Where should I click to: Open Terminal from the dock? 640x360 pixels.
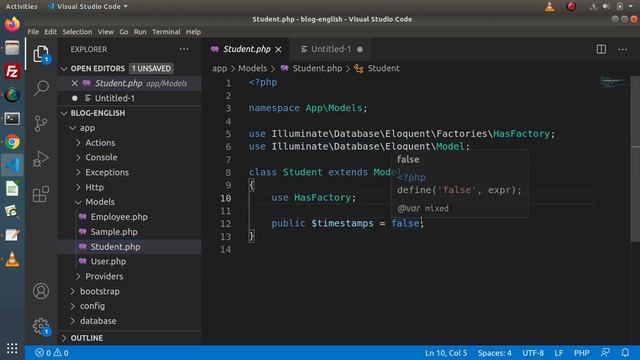click(12, 119)
